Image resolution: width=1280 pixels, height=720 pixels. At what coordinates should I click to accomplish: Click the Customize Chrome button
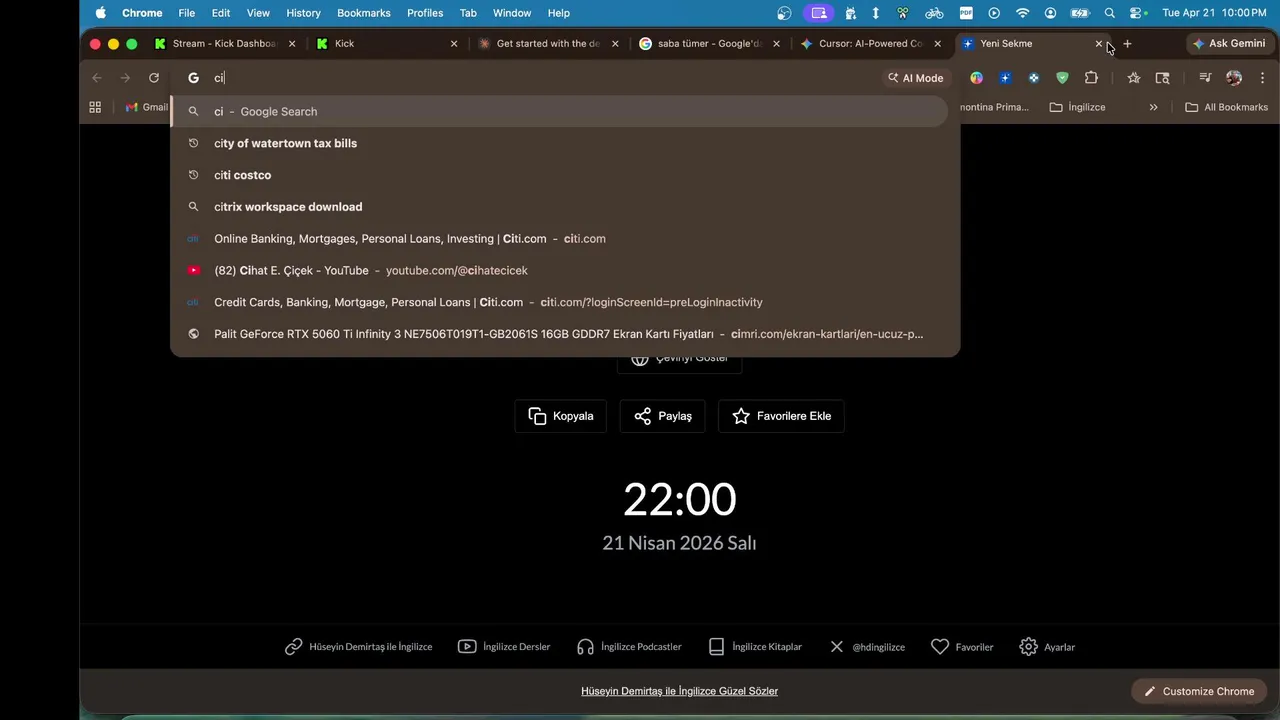(x=1199, y=691)
